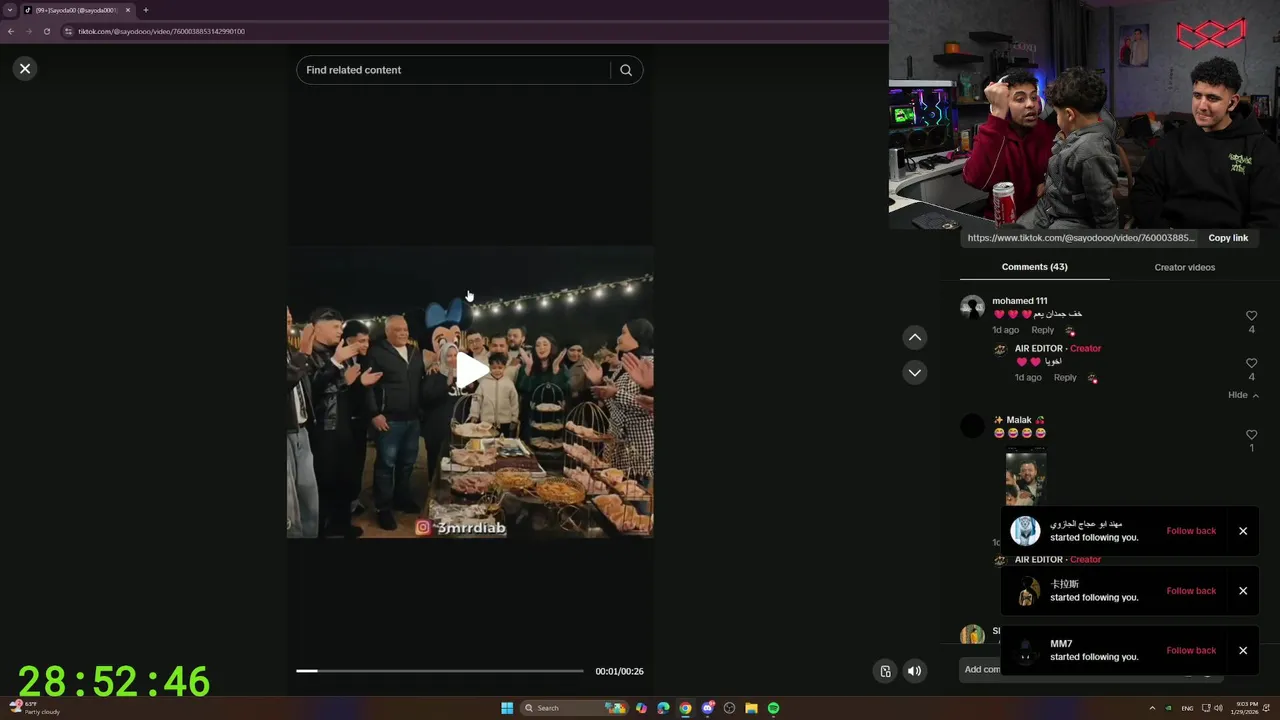
Task: Open Spotify from the taskbar
Action: coord(773,708)
